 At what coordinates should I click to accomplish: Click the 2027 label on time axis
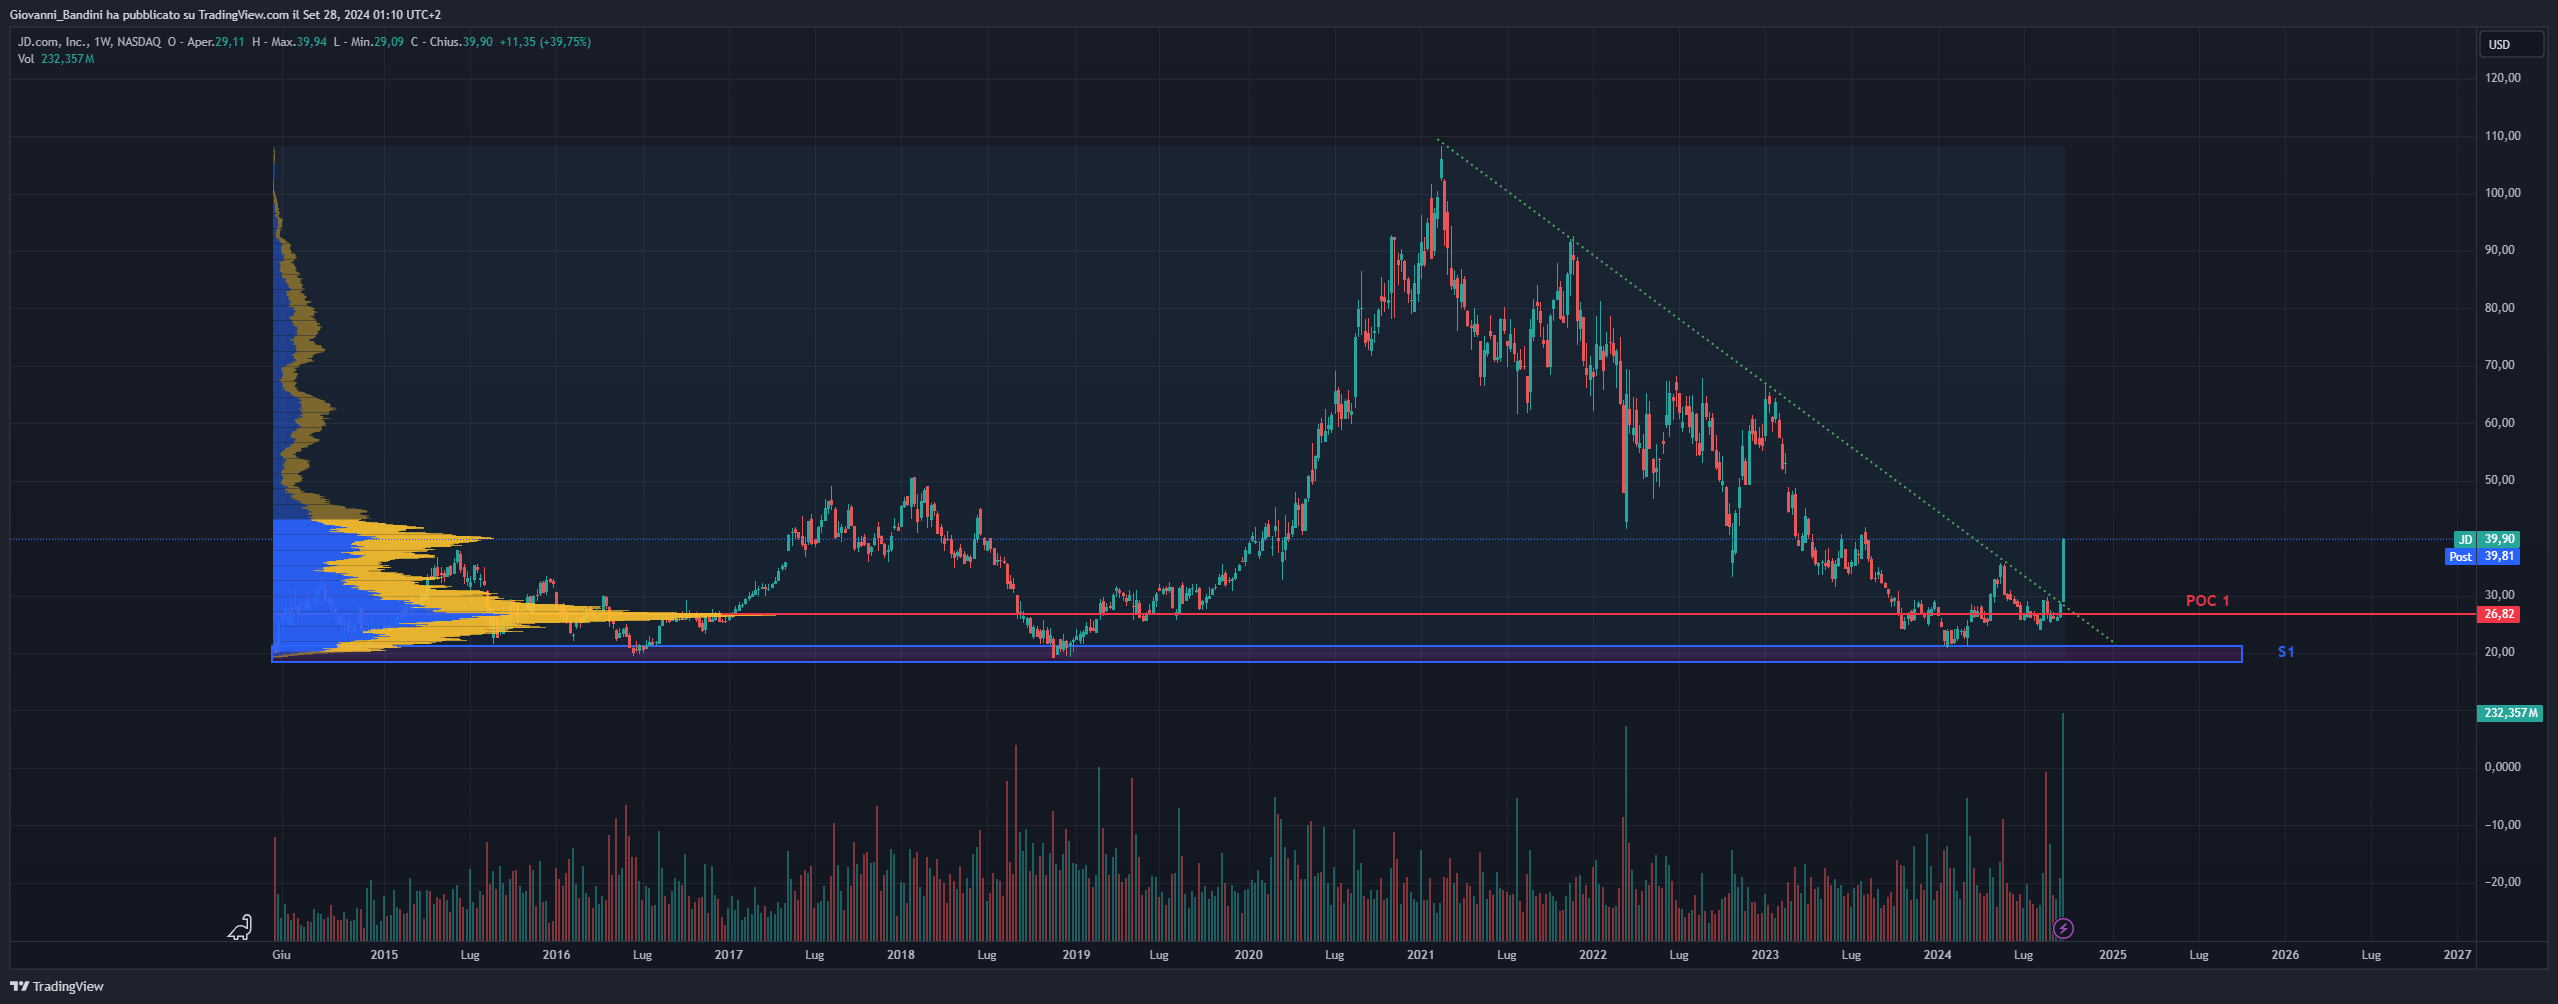click(2457, 954)
